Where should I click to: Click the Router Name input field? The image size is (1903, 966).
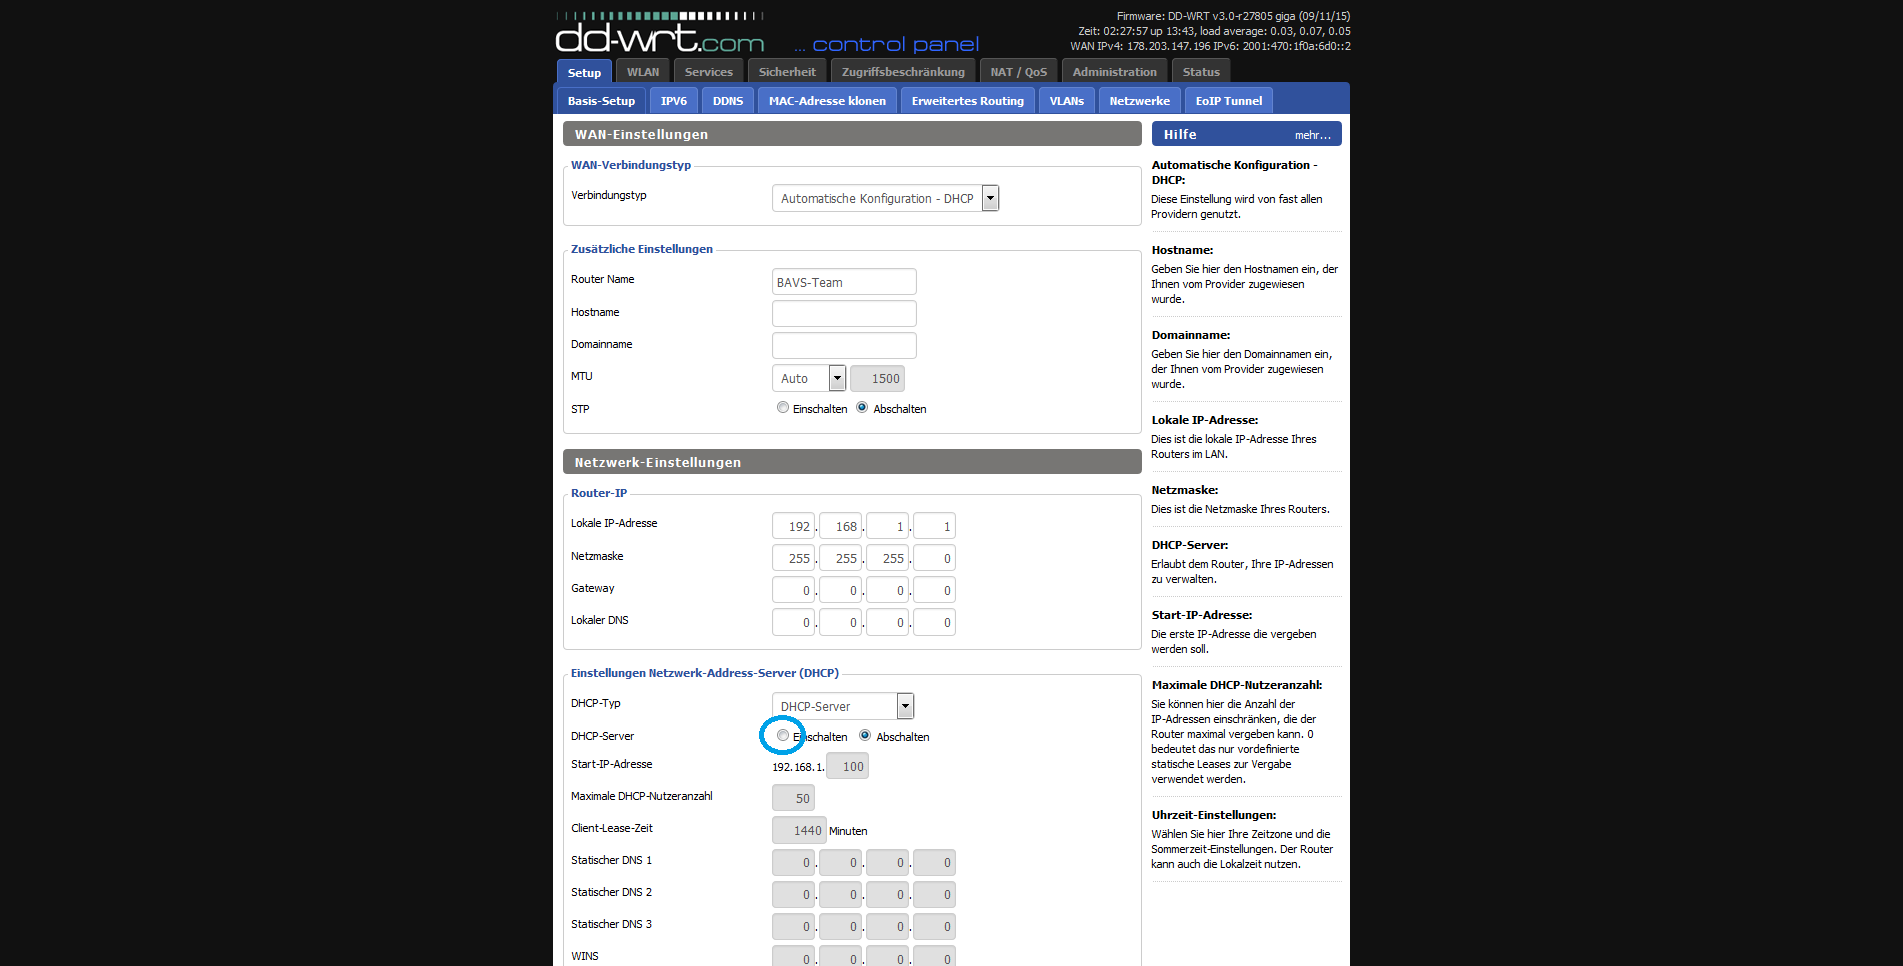[x=844, y=282]
